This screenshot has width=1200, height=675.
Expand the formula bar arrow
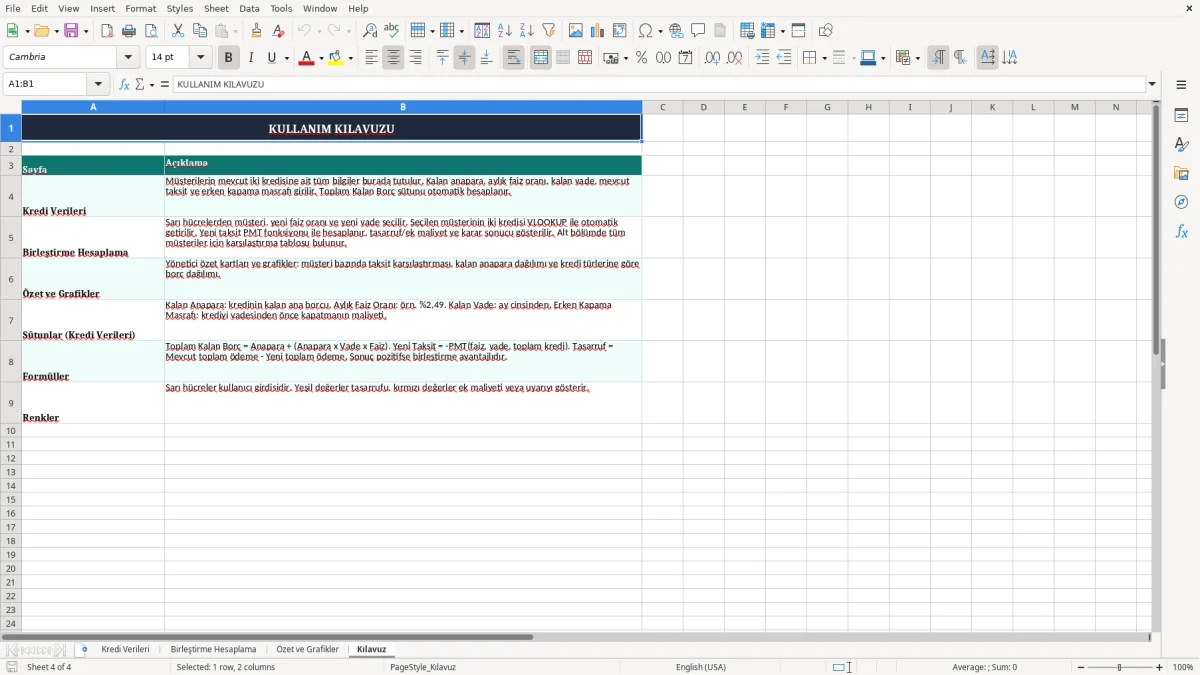click(x=1152, y=84)
